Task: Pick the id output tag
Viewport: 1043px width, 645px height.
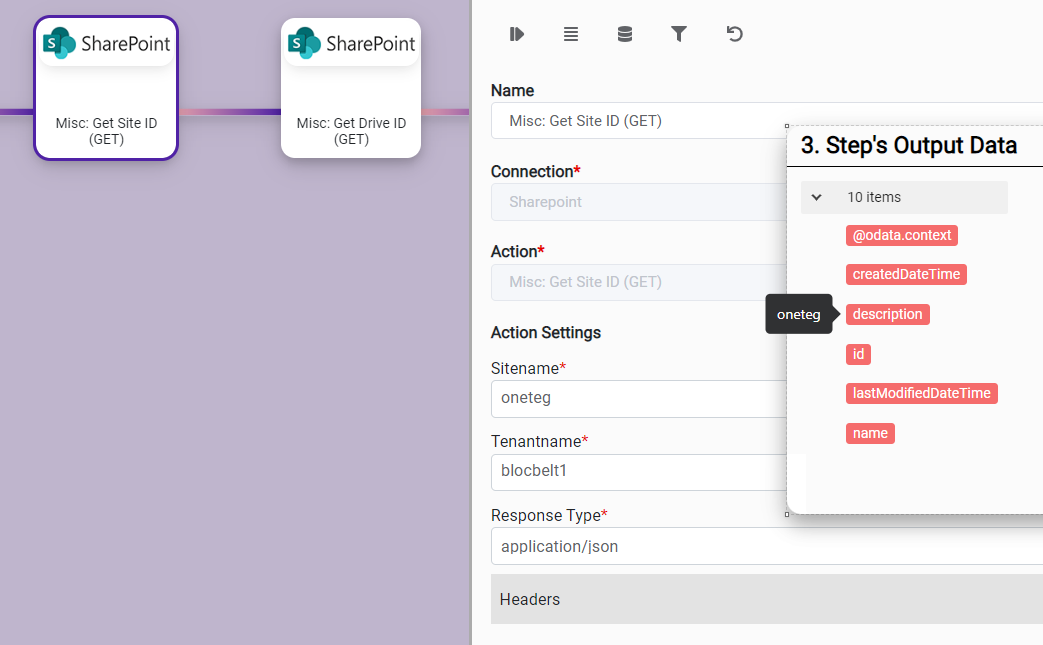Action: (858, 354)
